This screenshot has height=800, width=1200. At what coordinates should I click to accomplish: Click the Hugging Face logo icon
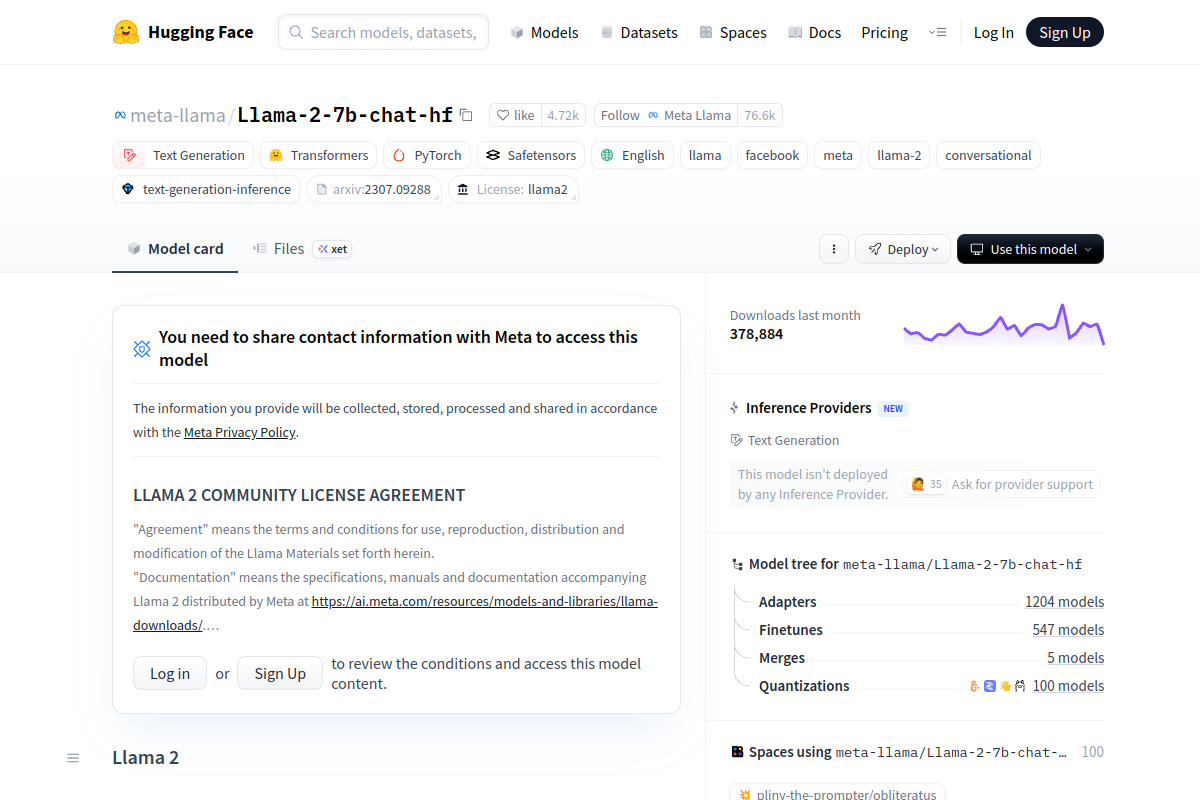(126, 32)
